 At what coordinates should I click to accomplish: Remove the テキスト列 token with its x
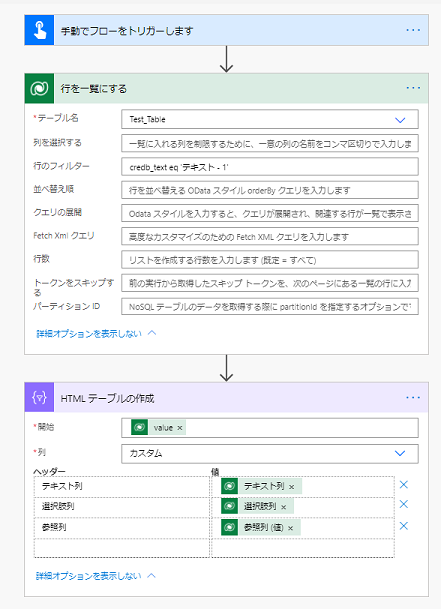292,487
